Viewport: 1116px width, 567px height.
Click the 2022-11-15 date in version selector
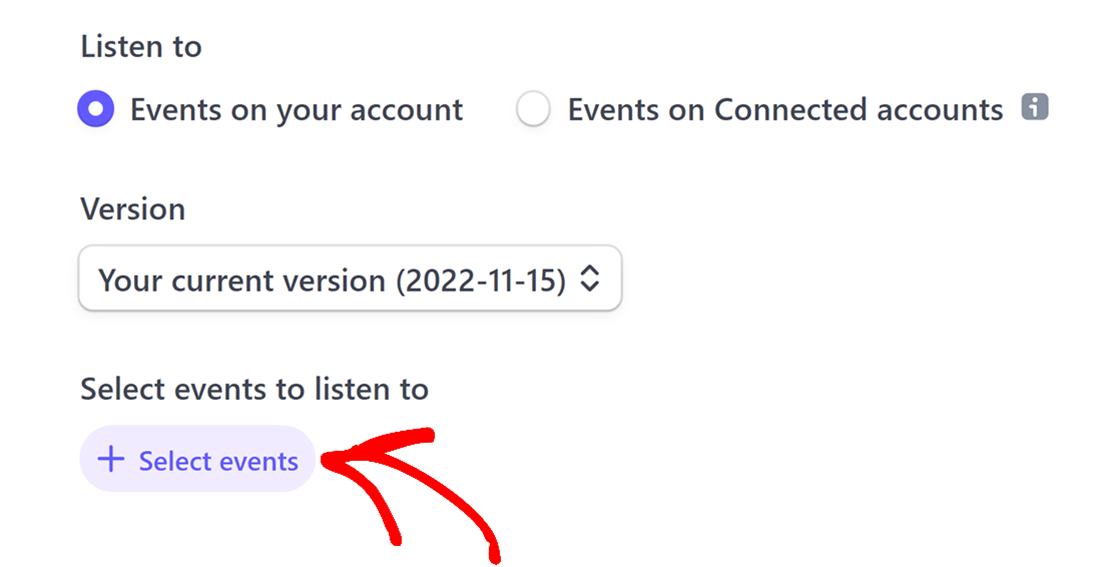point(482,280)
